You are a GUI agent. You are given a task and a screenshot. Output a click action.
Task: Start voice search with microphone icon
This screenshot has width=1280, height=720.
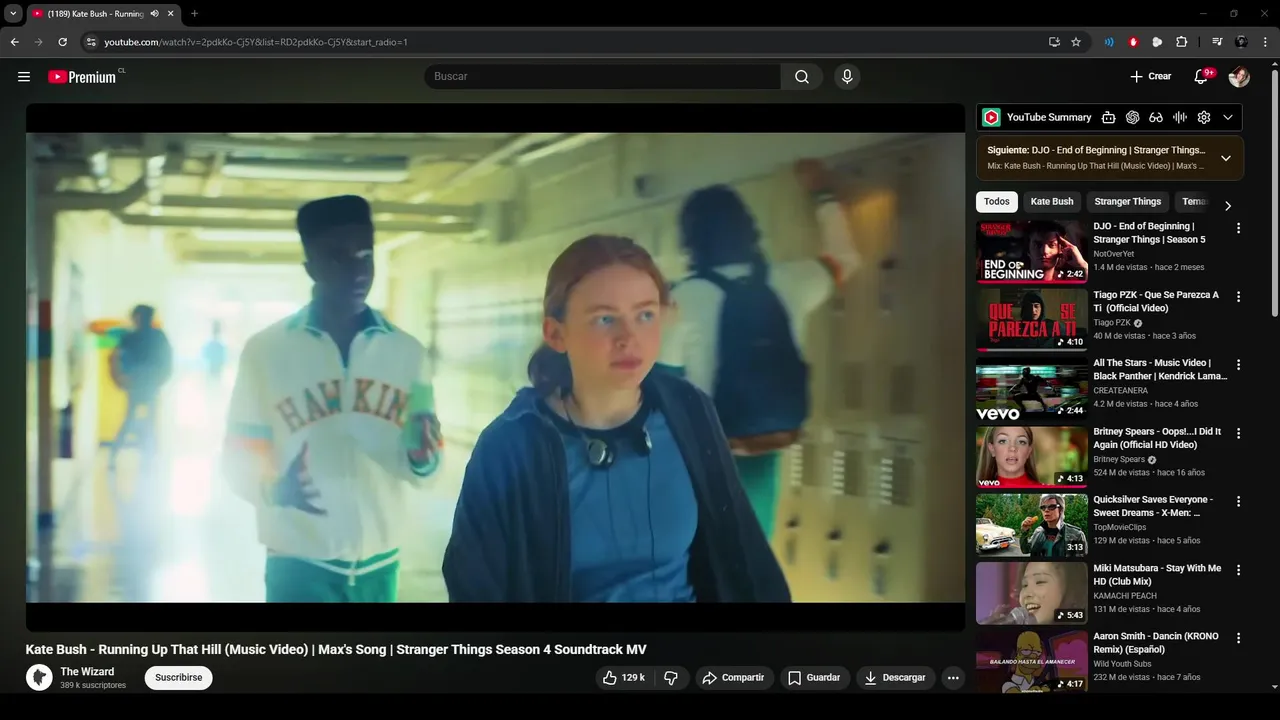tap(847, 77)
